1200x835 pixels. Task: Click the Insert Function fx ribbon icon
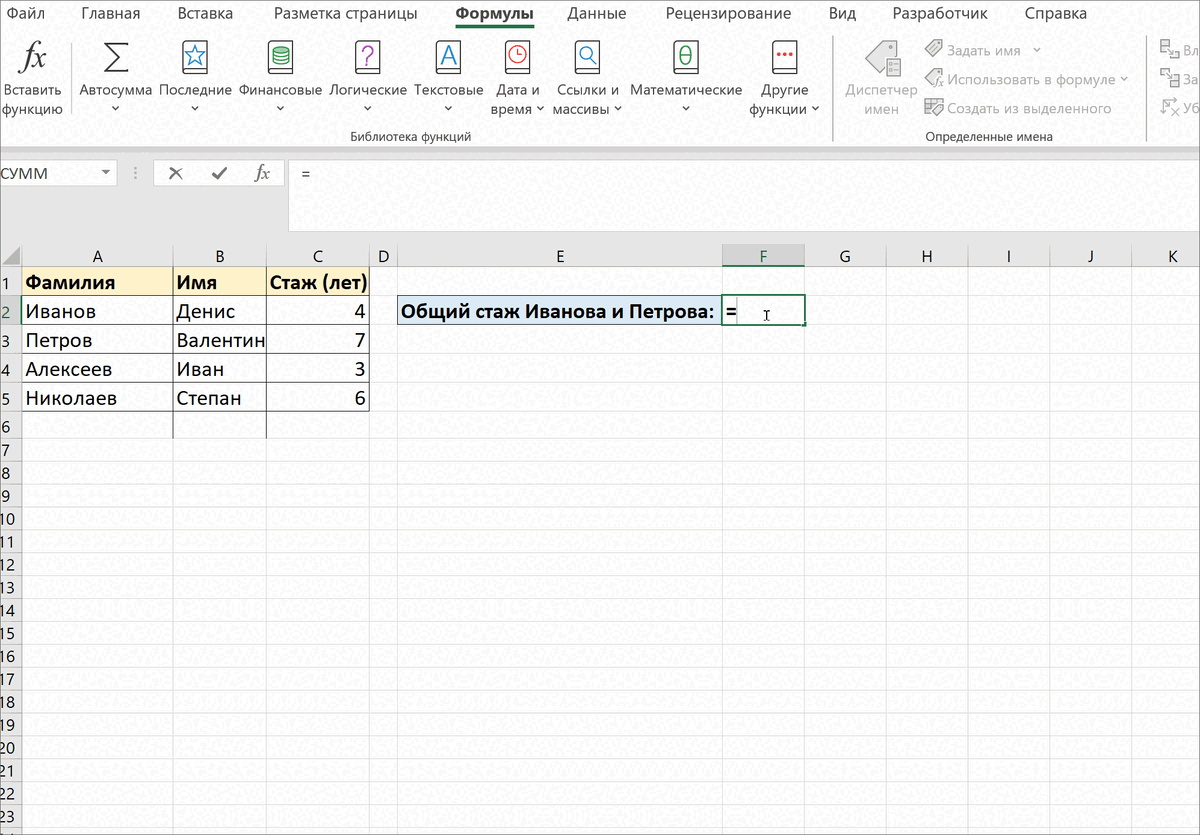click(34, 58)
